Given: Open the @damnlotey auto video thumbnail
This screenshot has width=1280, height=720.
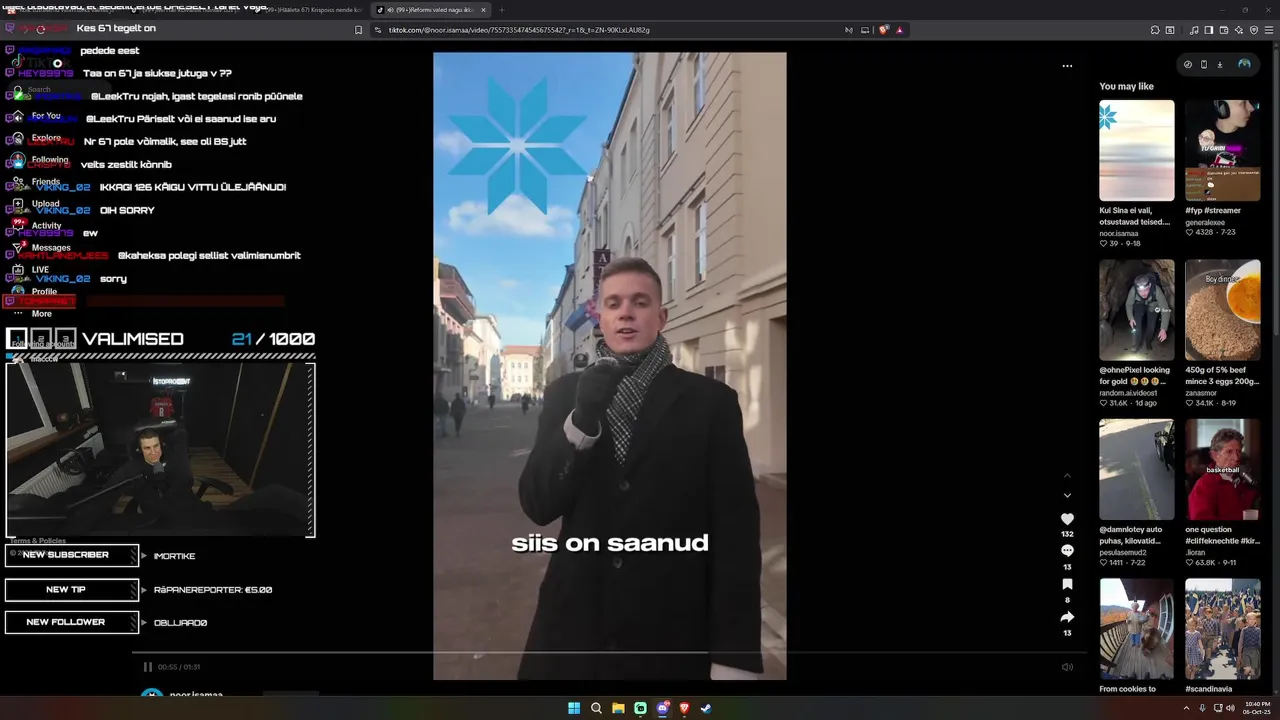Looking at the screenshot, I should point(1137,469).
